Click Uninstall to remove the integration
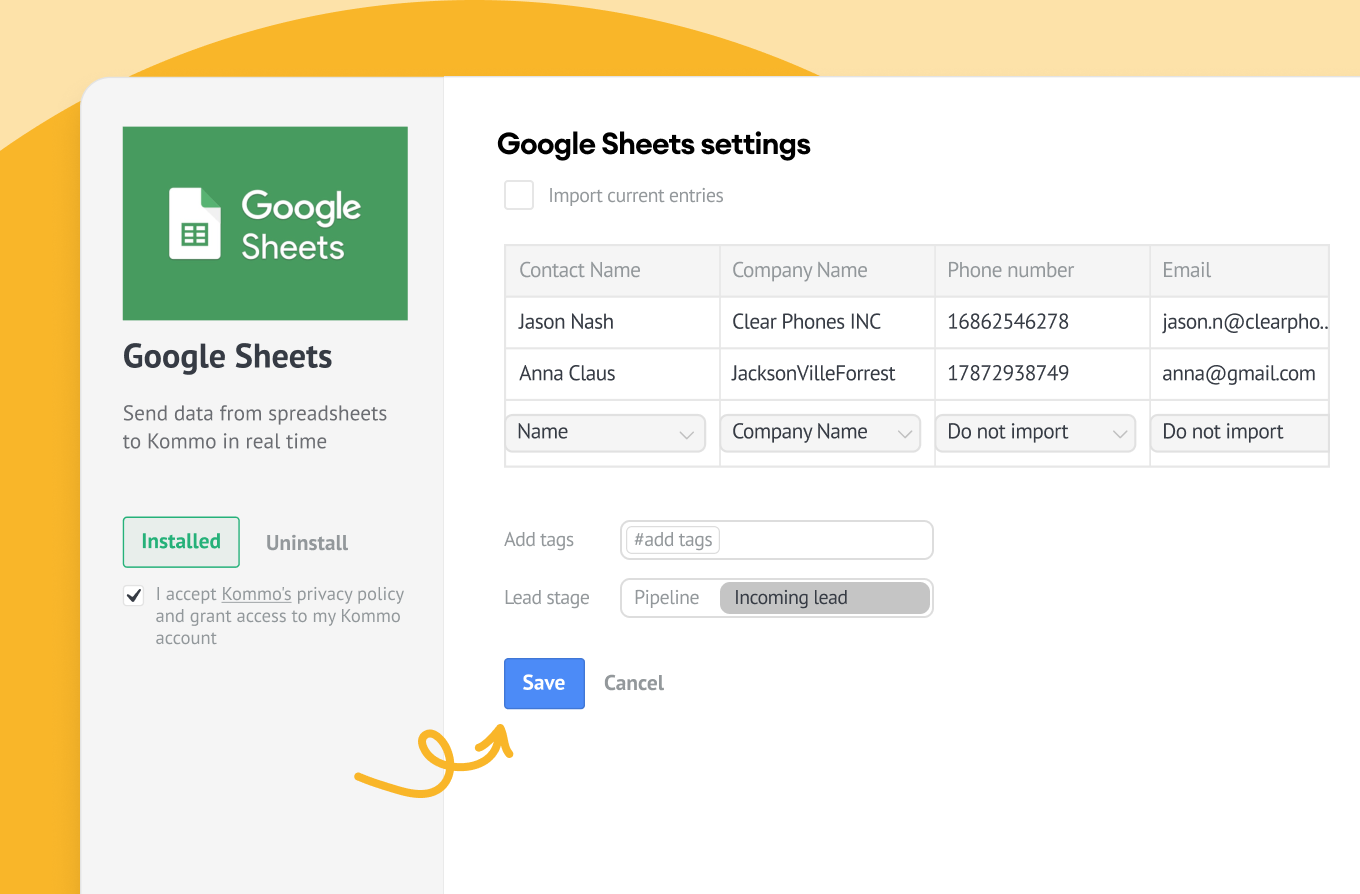The image size is (1360, 894). pyautogui.click(x=307, y=543)
